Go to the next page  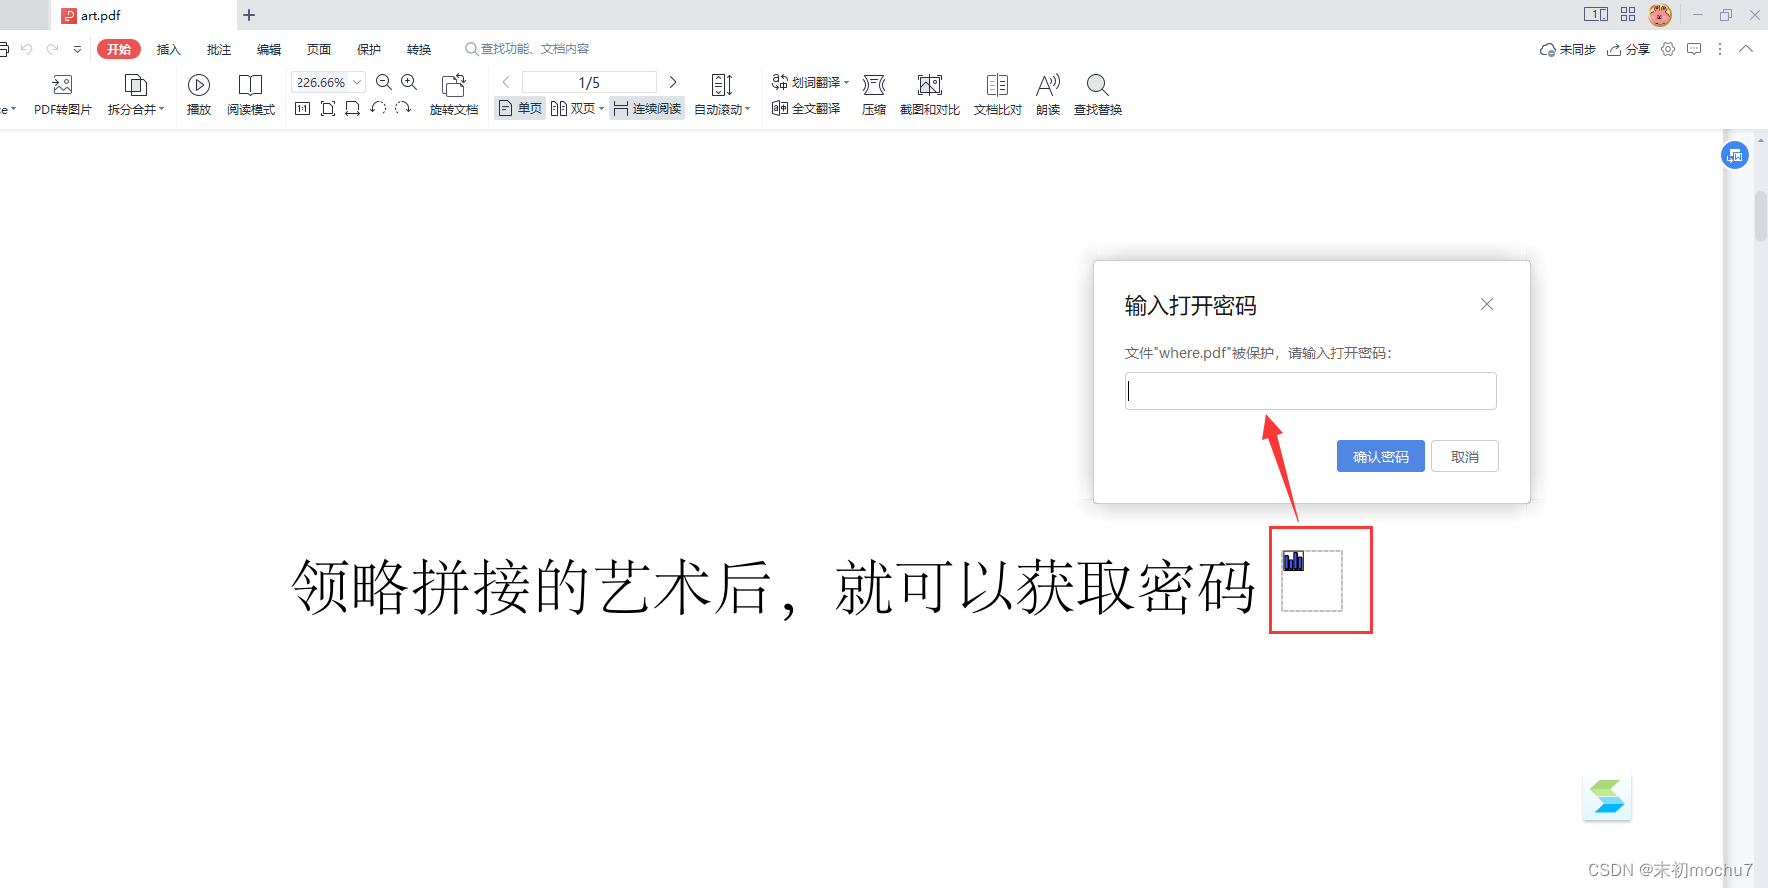click(673, 82)
